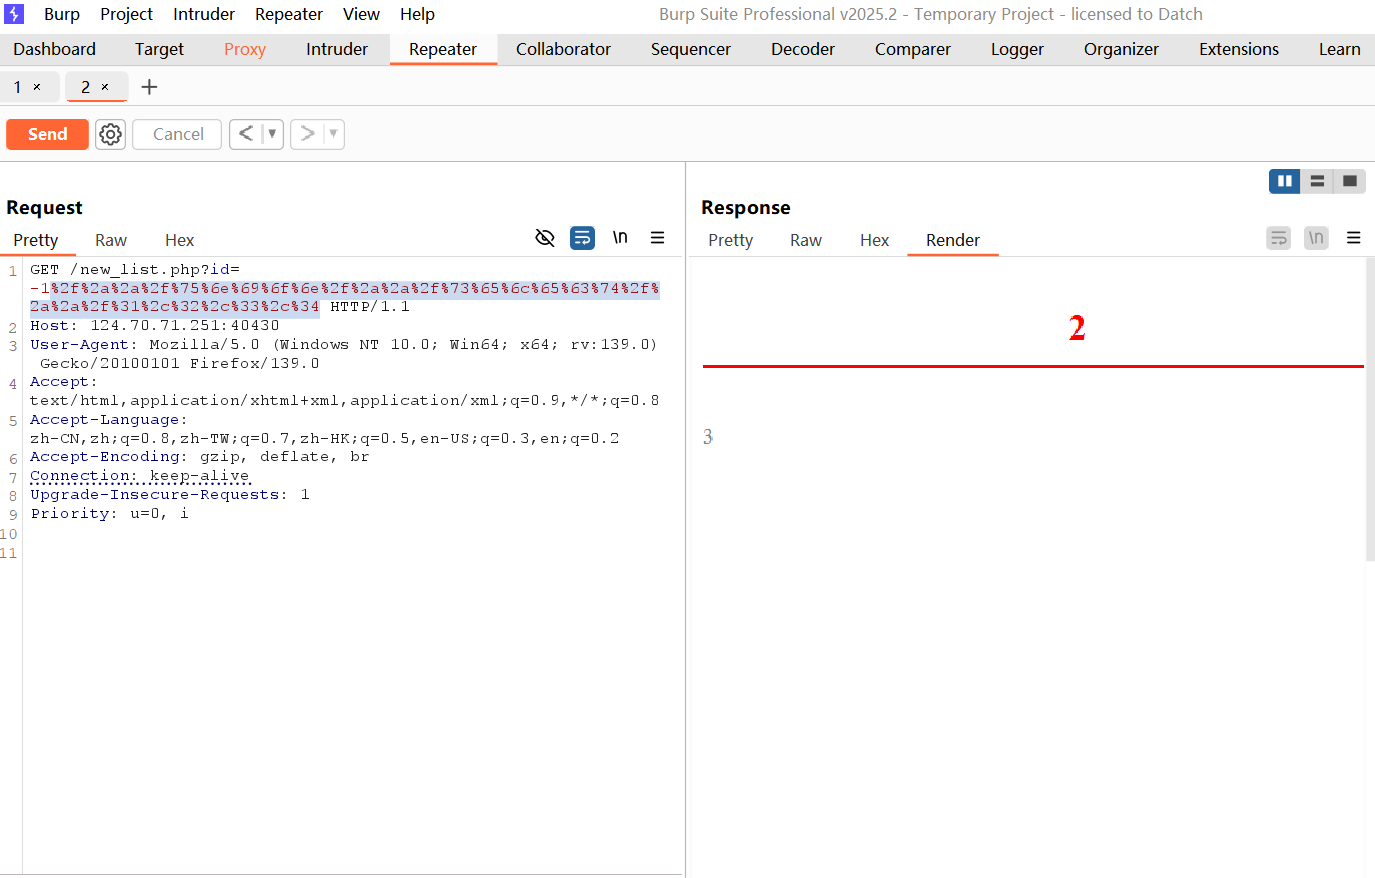Switch to the Logger tab
The image size is (1375, 878).
click(1017, 49)
